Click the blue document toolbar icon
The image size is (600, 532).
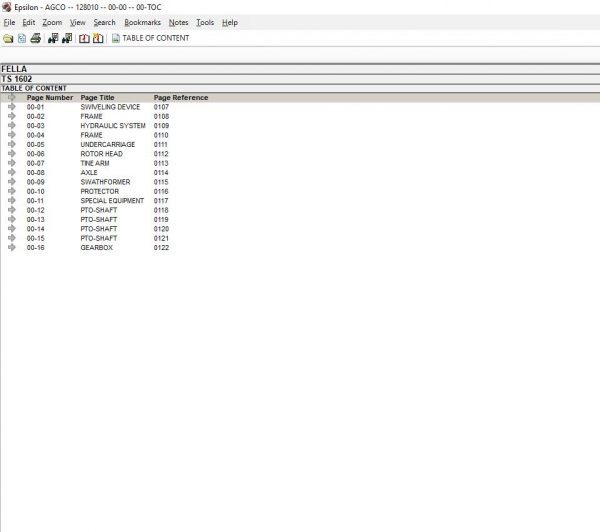click(22, 38)
